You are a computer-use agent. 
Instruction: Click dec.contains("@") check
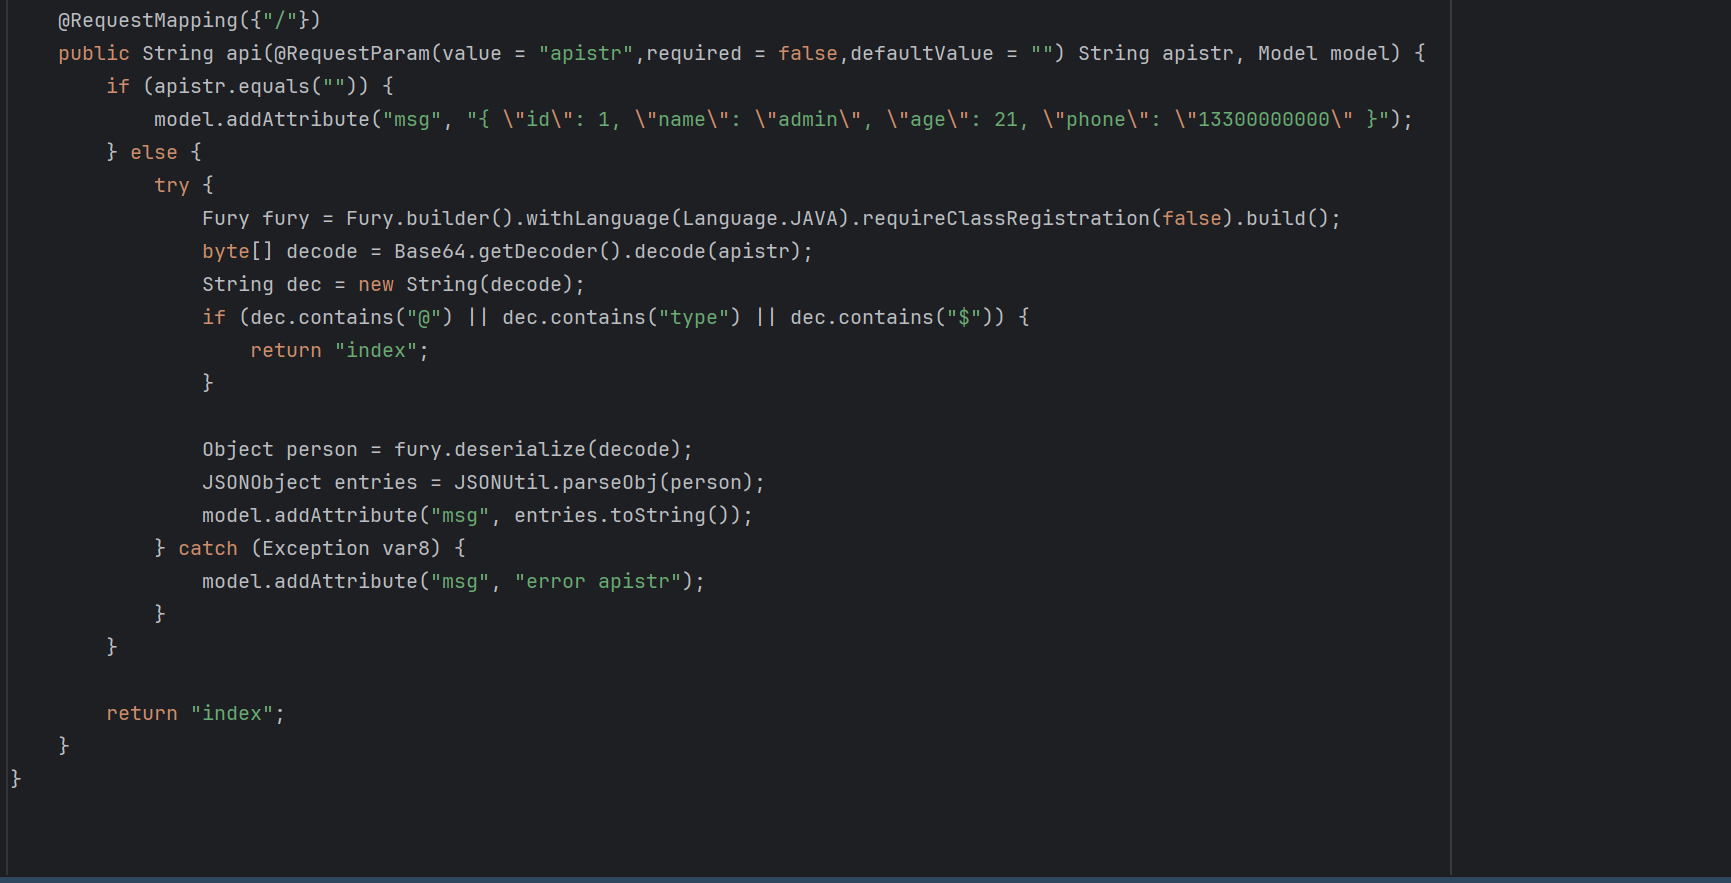click(352, 317)
